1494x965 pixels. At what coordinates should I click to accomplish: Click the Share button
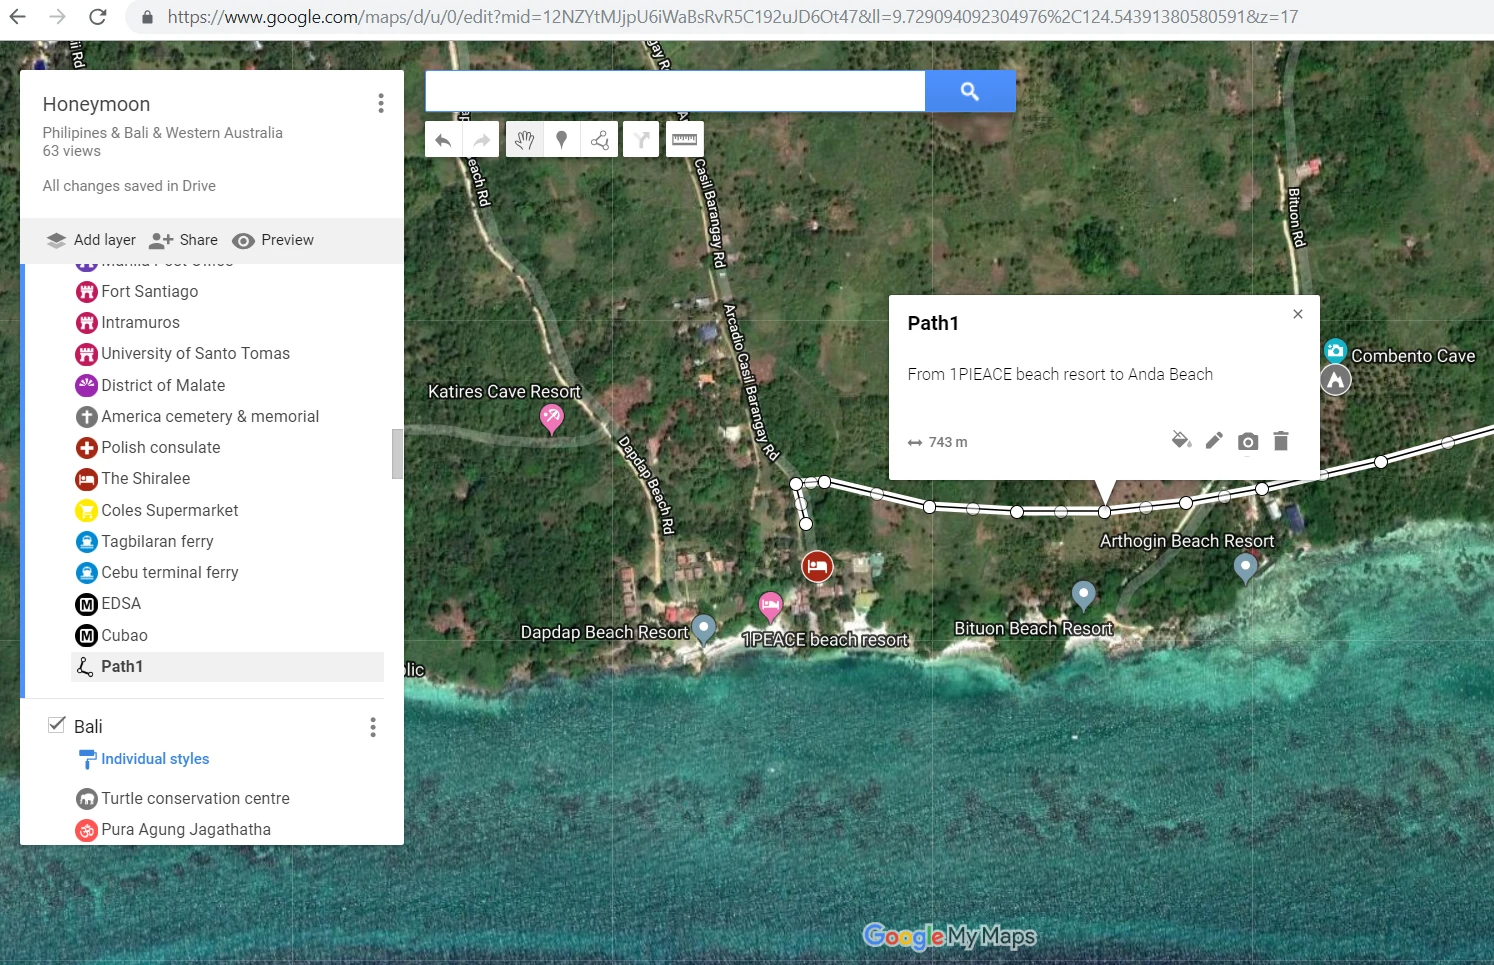pos(184,240)
